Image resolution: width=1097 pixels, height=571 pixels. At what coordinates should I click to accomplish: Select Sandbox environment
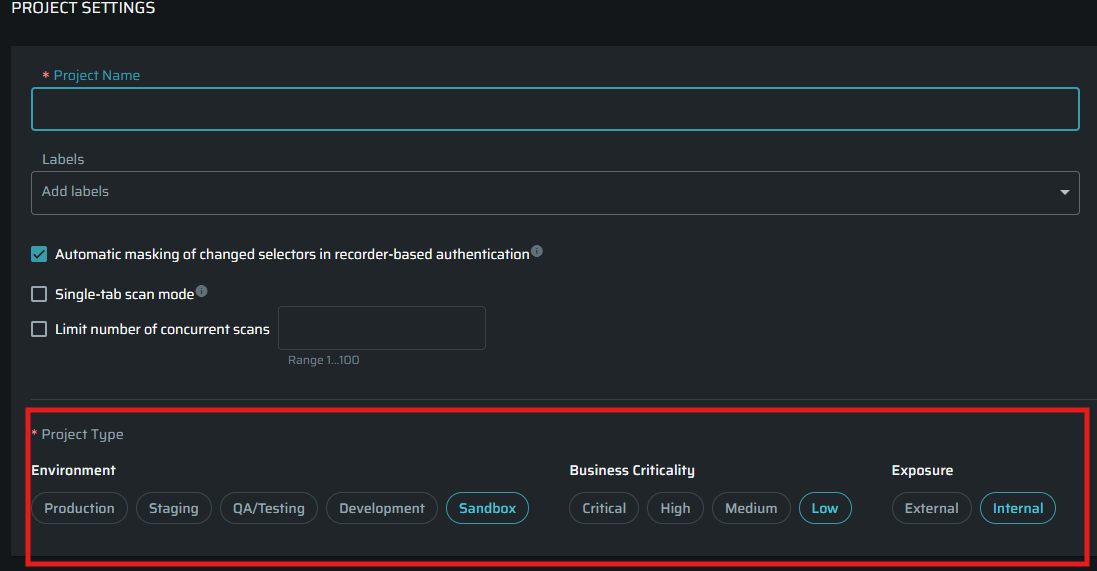coord(488,508)
